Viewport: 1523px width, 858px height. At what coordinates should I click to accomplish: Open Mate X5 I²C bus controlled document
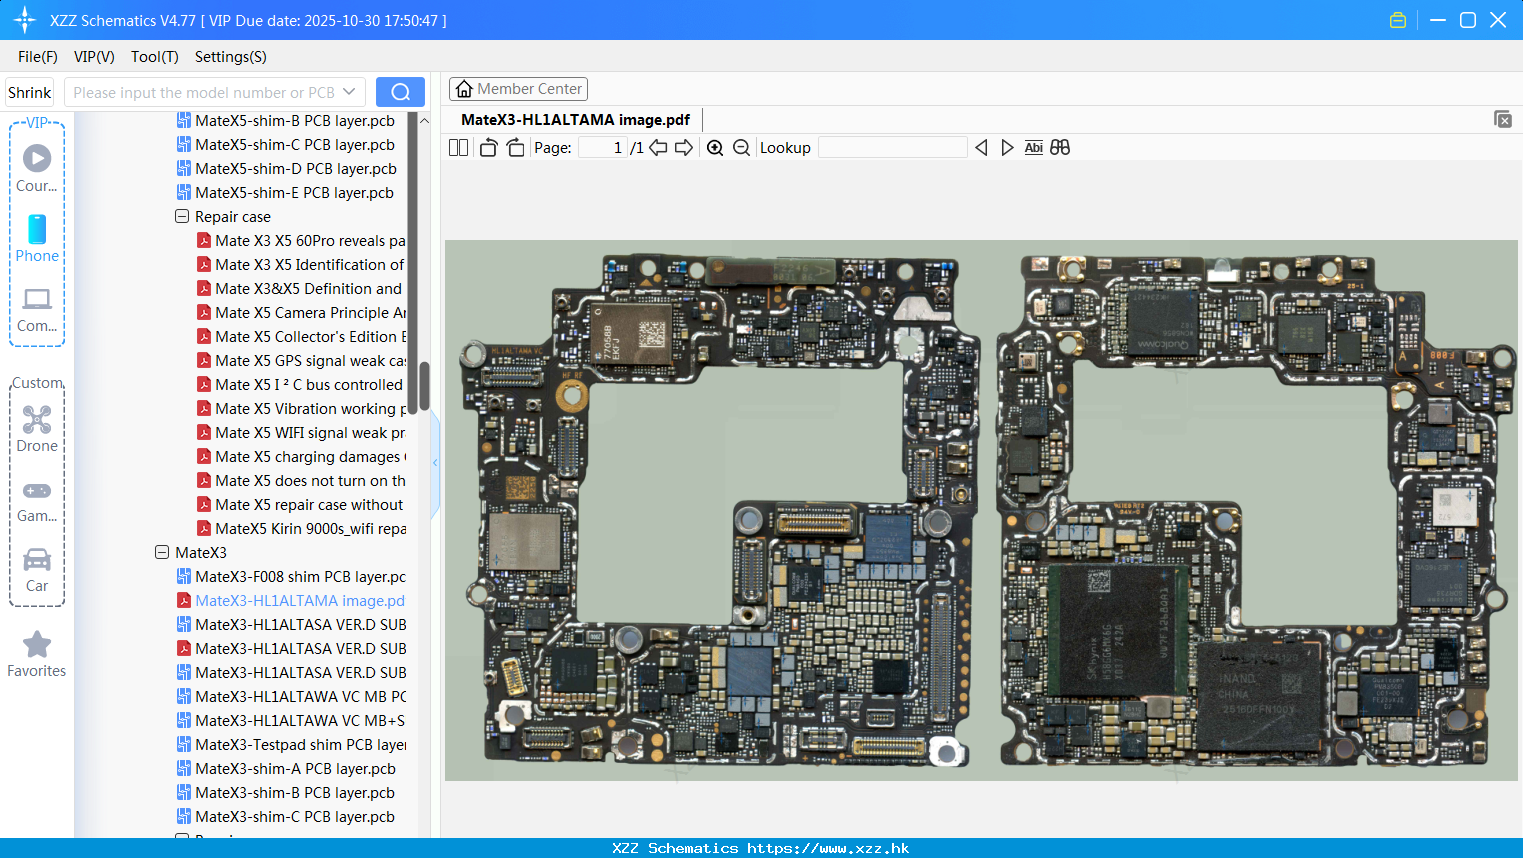(301, 384)
